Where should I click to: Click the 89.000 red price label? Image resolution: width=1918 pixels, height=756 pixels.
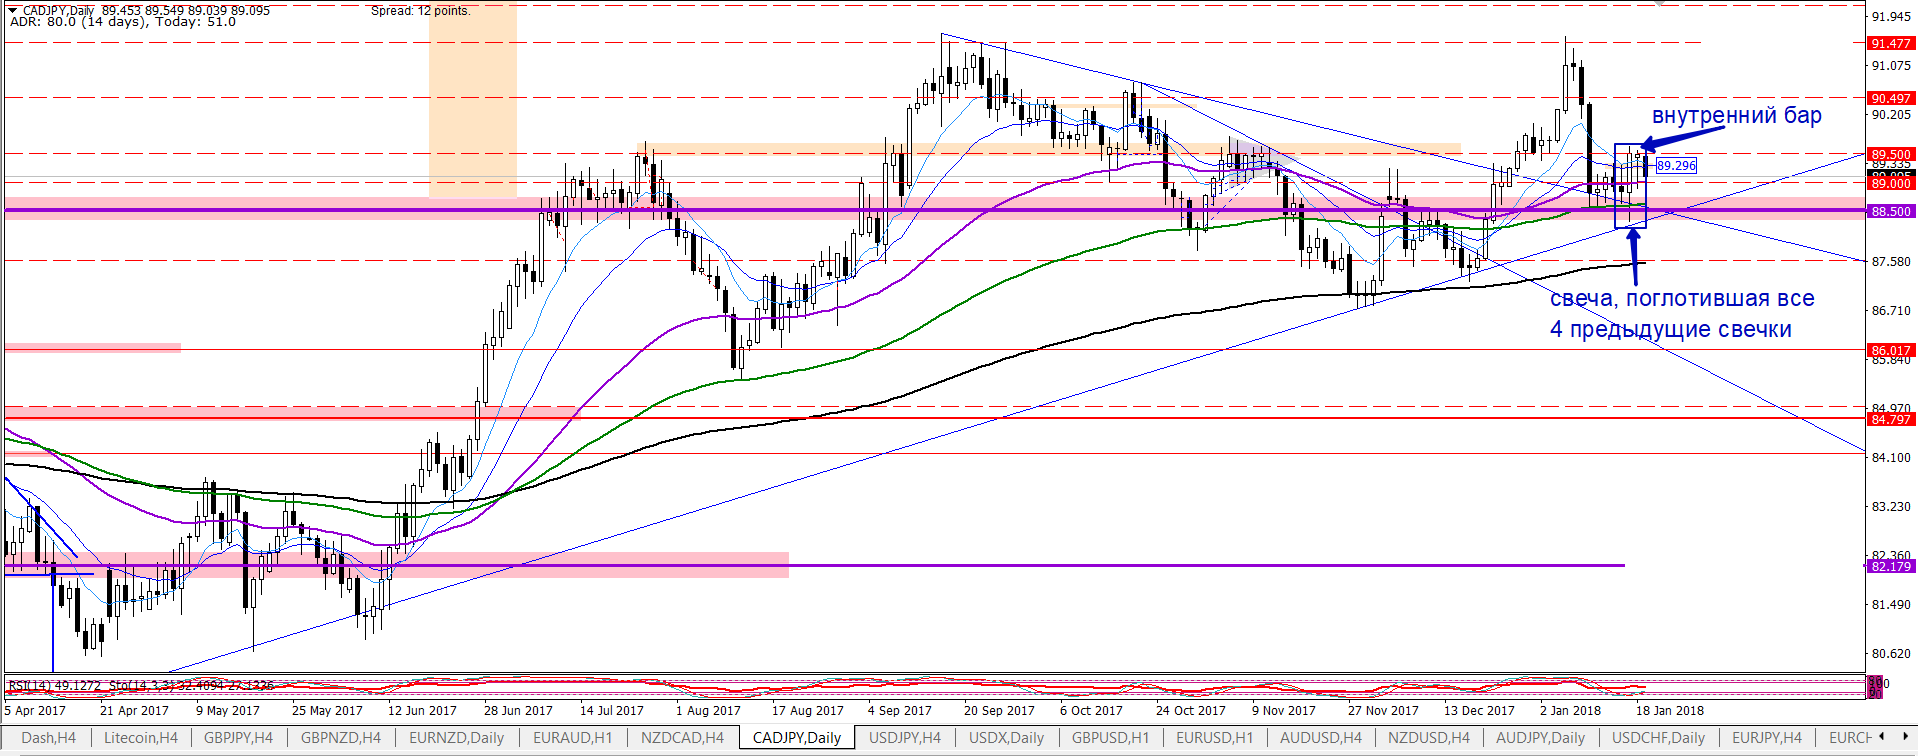click(x=1891, y=183)
